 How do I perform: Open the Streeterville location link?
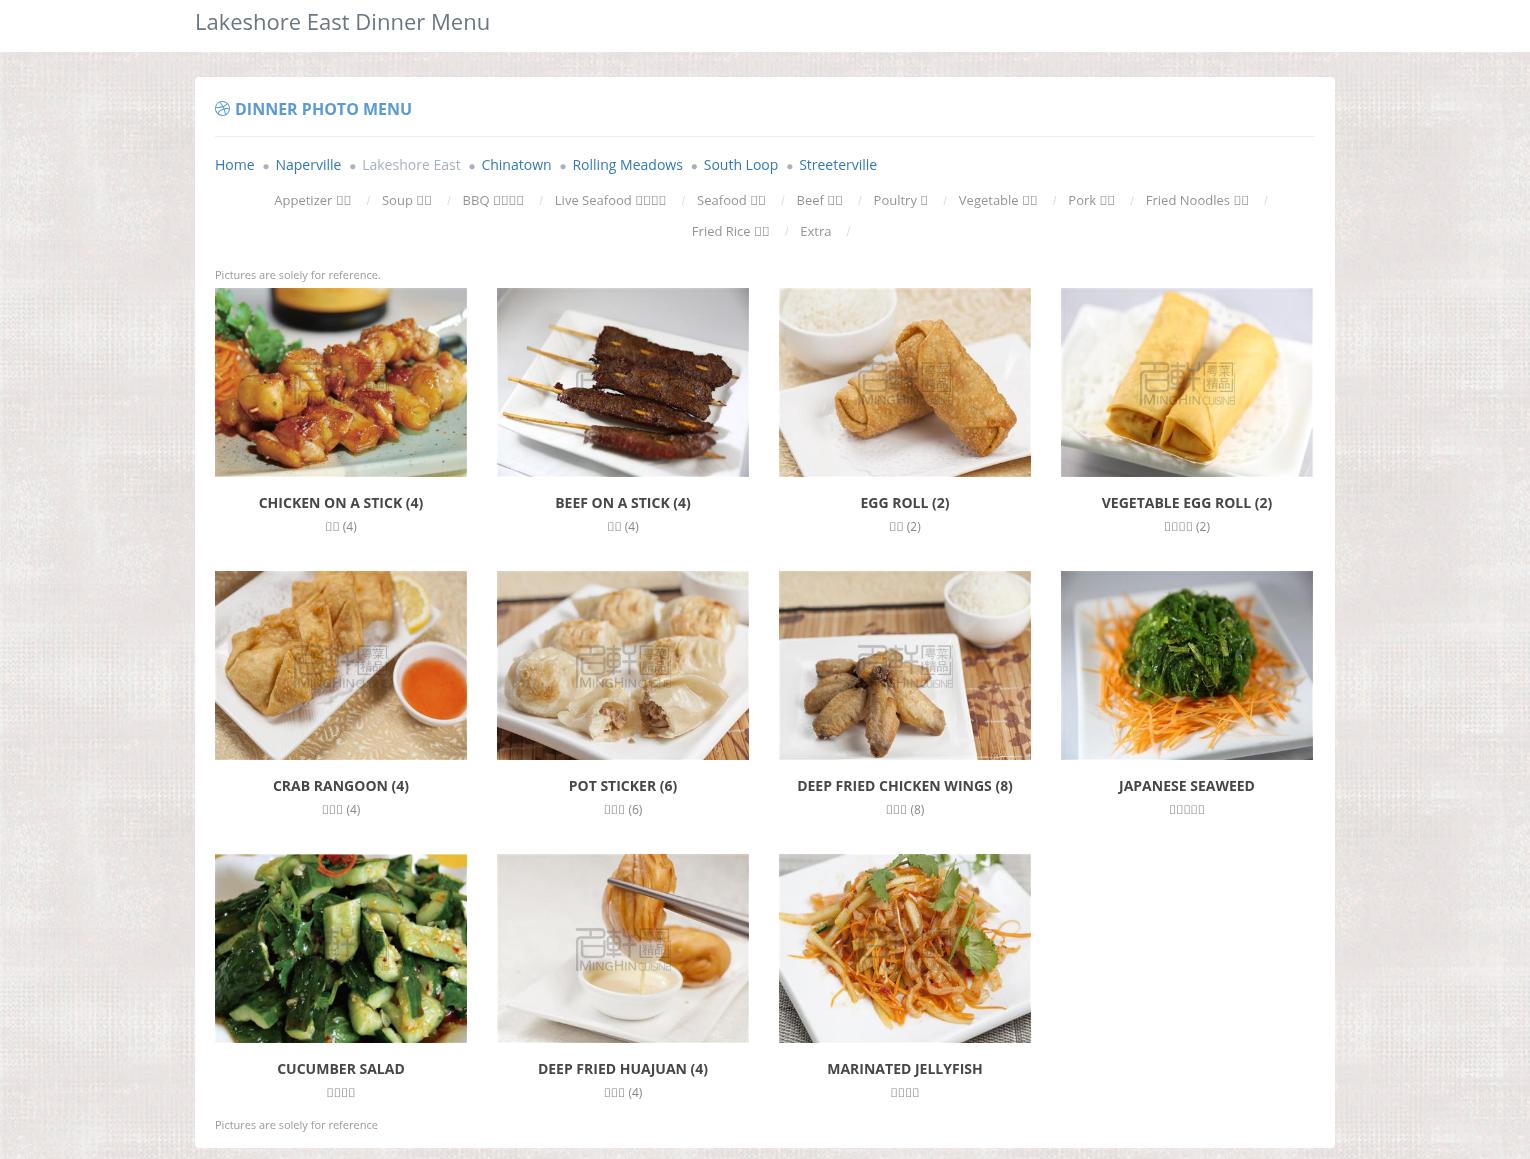[838, 165]
